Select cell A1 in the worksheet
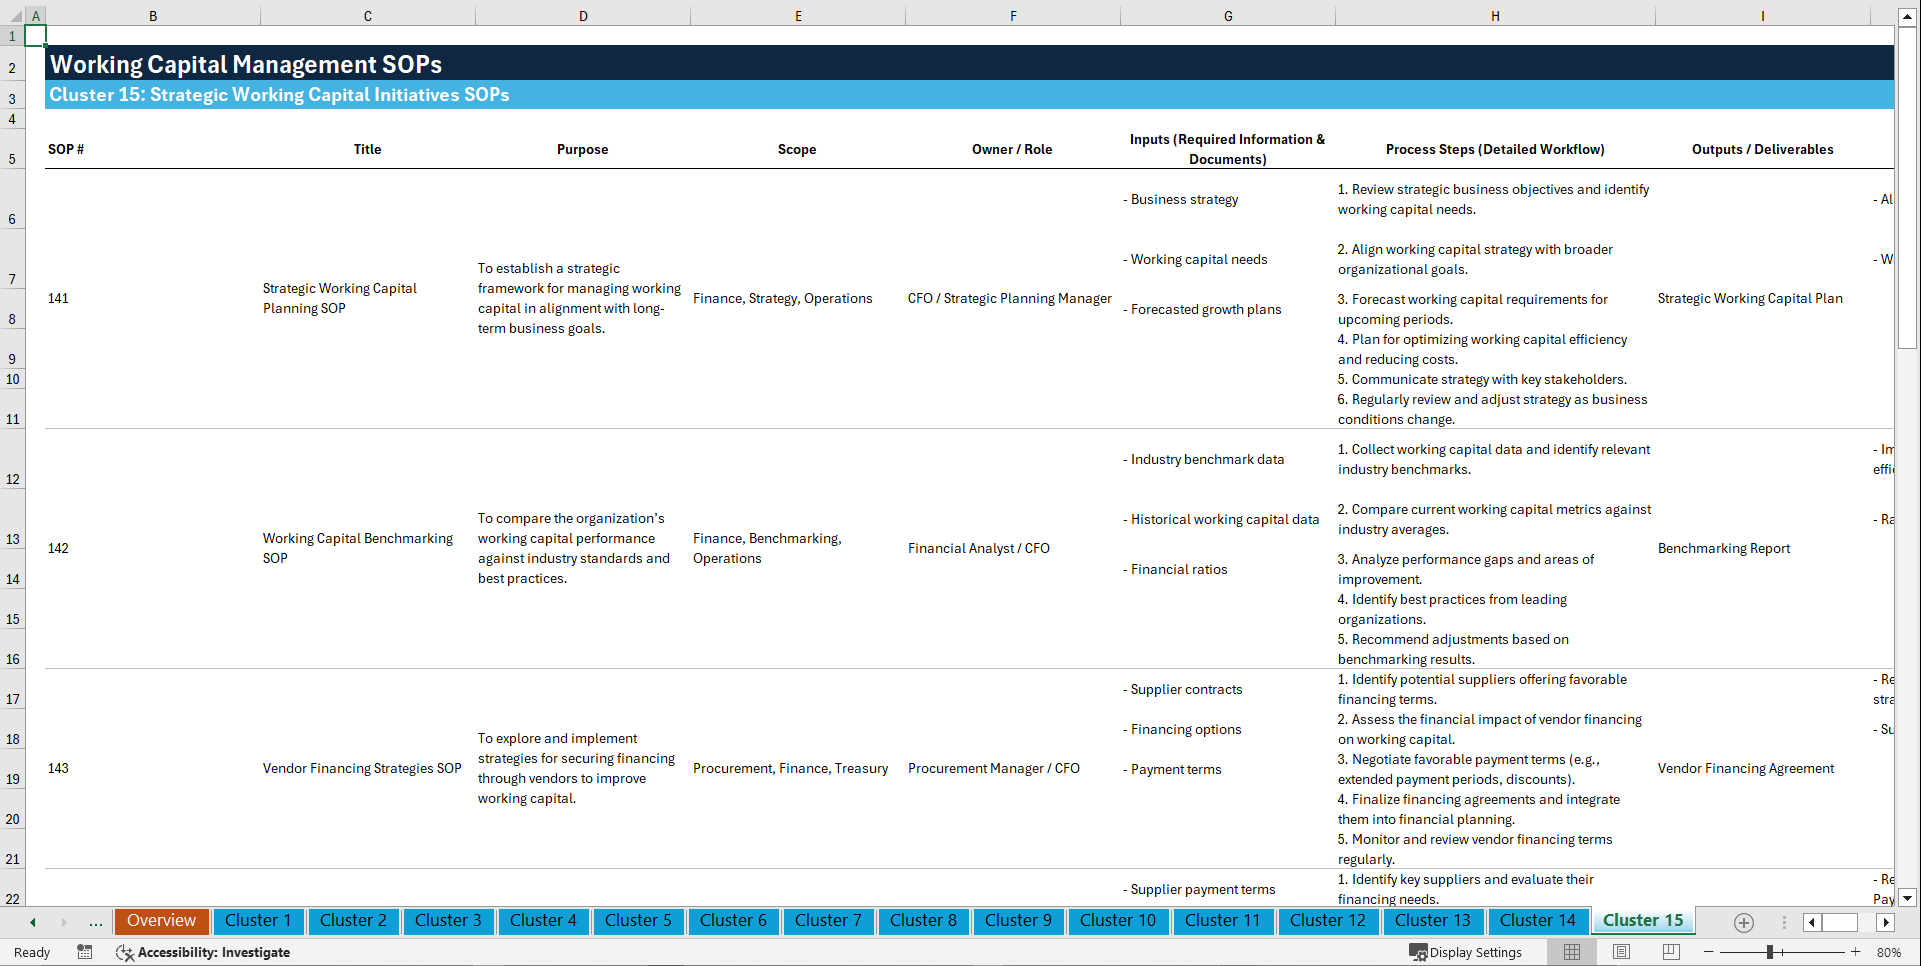Image resolution: width=1921 pixels, height=966 pixels. pos(36,35)
